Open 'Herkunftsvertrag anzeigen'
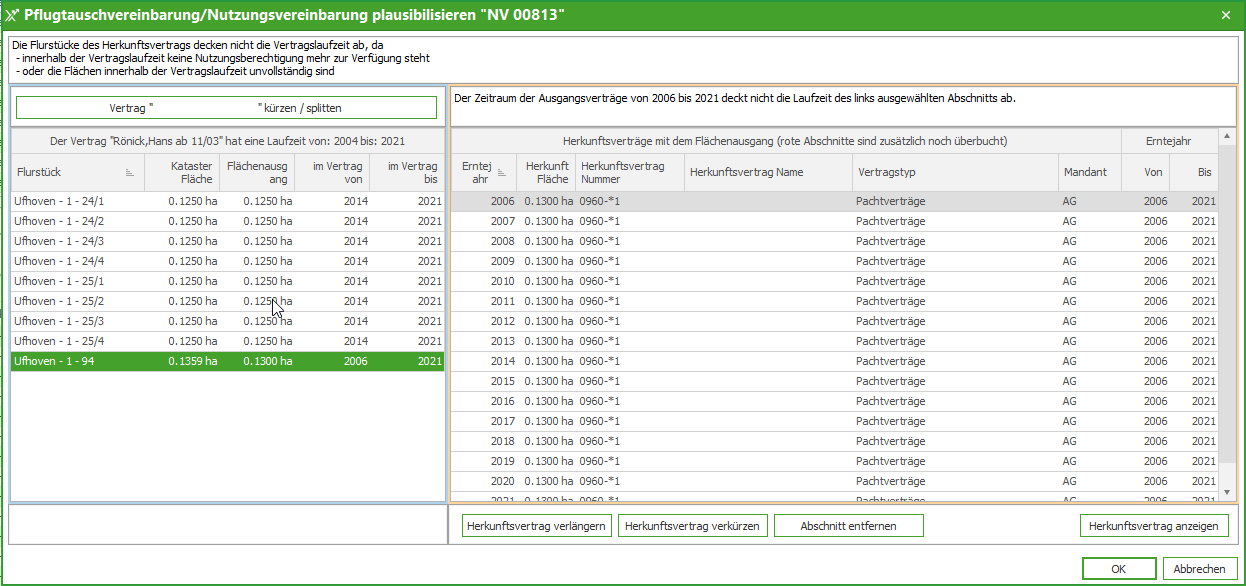Viewport: 1246px width, 586px height. tap(1153, 526)
